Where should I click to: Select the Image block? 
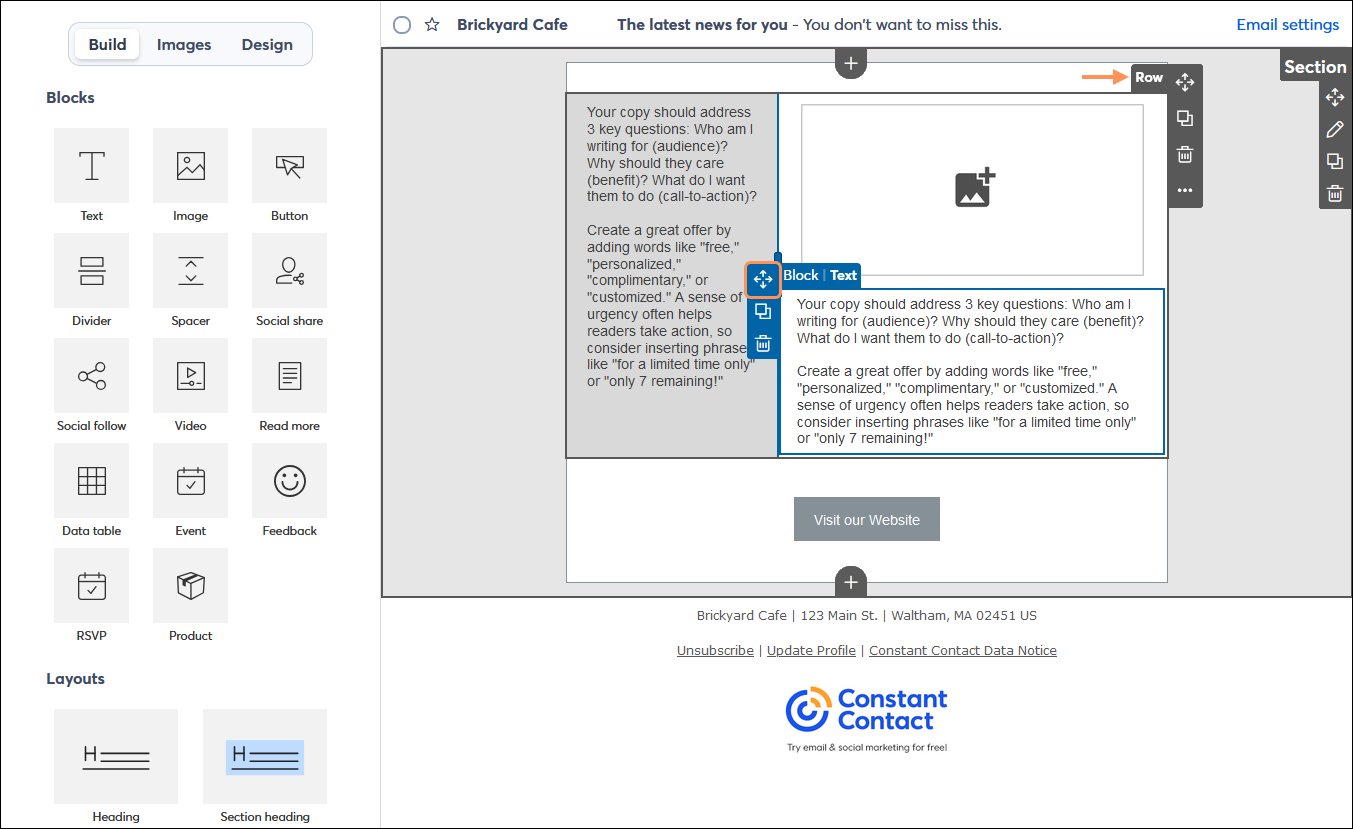pos(190,165)
